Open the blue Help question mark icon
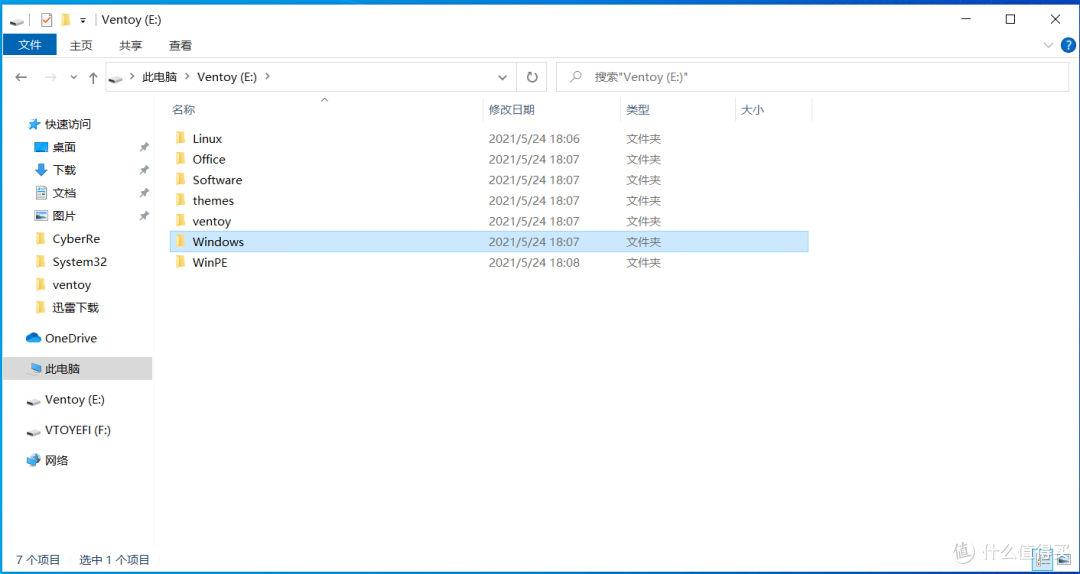Screen dimensions: 1080x574 (1068, 45)
